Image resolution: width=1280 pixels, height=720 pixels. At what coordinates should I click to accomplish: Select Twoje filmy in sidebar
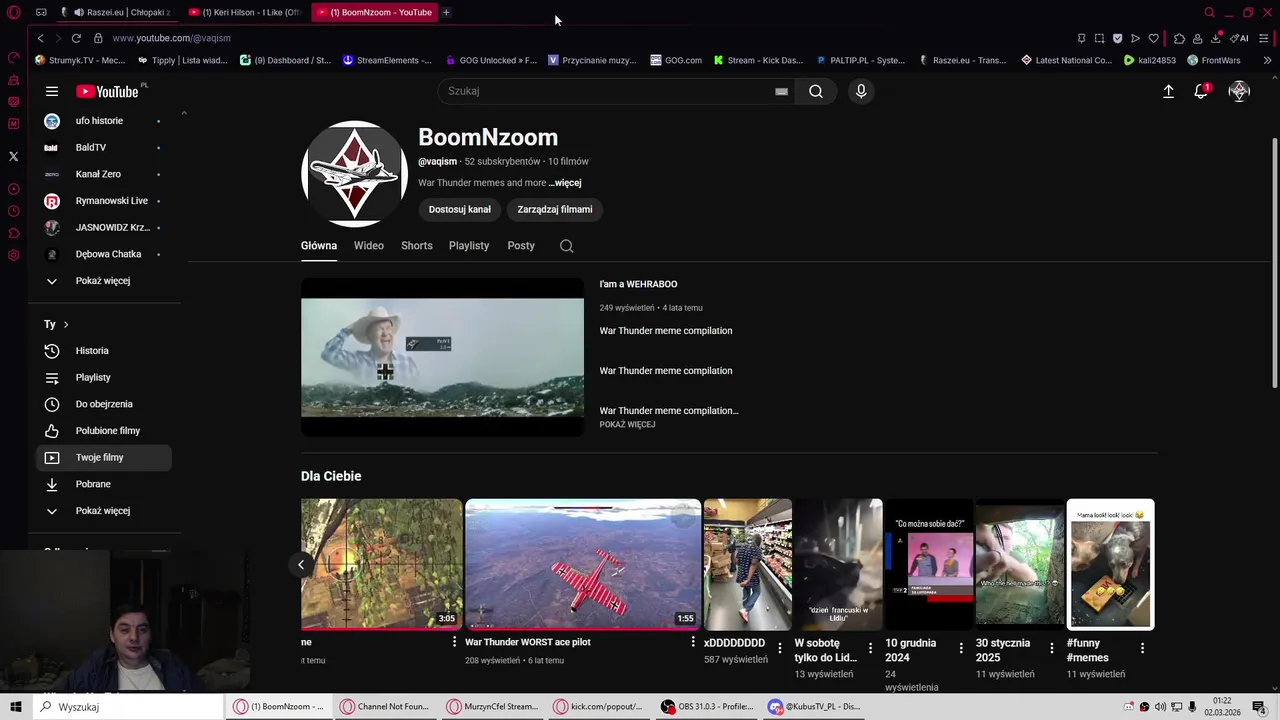pos(105,457)
